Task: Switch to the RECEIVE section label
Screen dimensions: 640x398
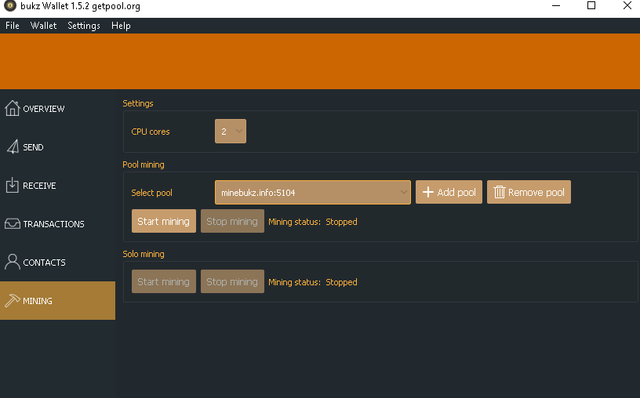Action: (39, 185)
